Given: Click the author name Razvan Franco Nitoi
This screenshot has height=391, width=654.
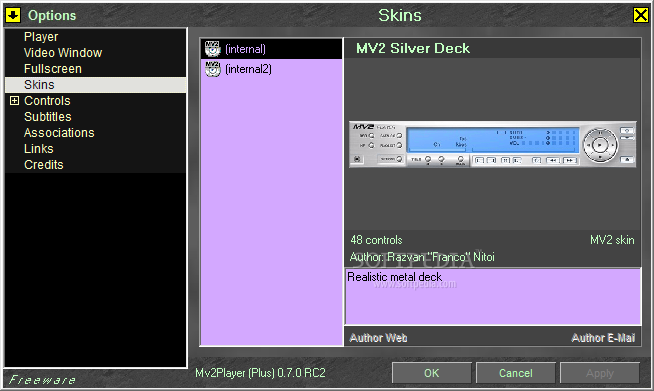Looking at the screenshot, I should tap(441, 257).
